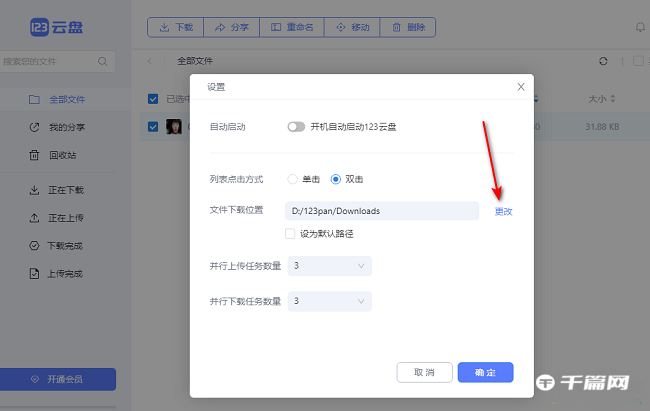Click the 下载 toolbar button

pyautogui.click(x=176, y=28)
